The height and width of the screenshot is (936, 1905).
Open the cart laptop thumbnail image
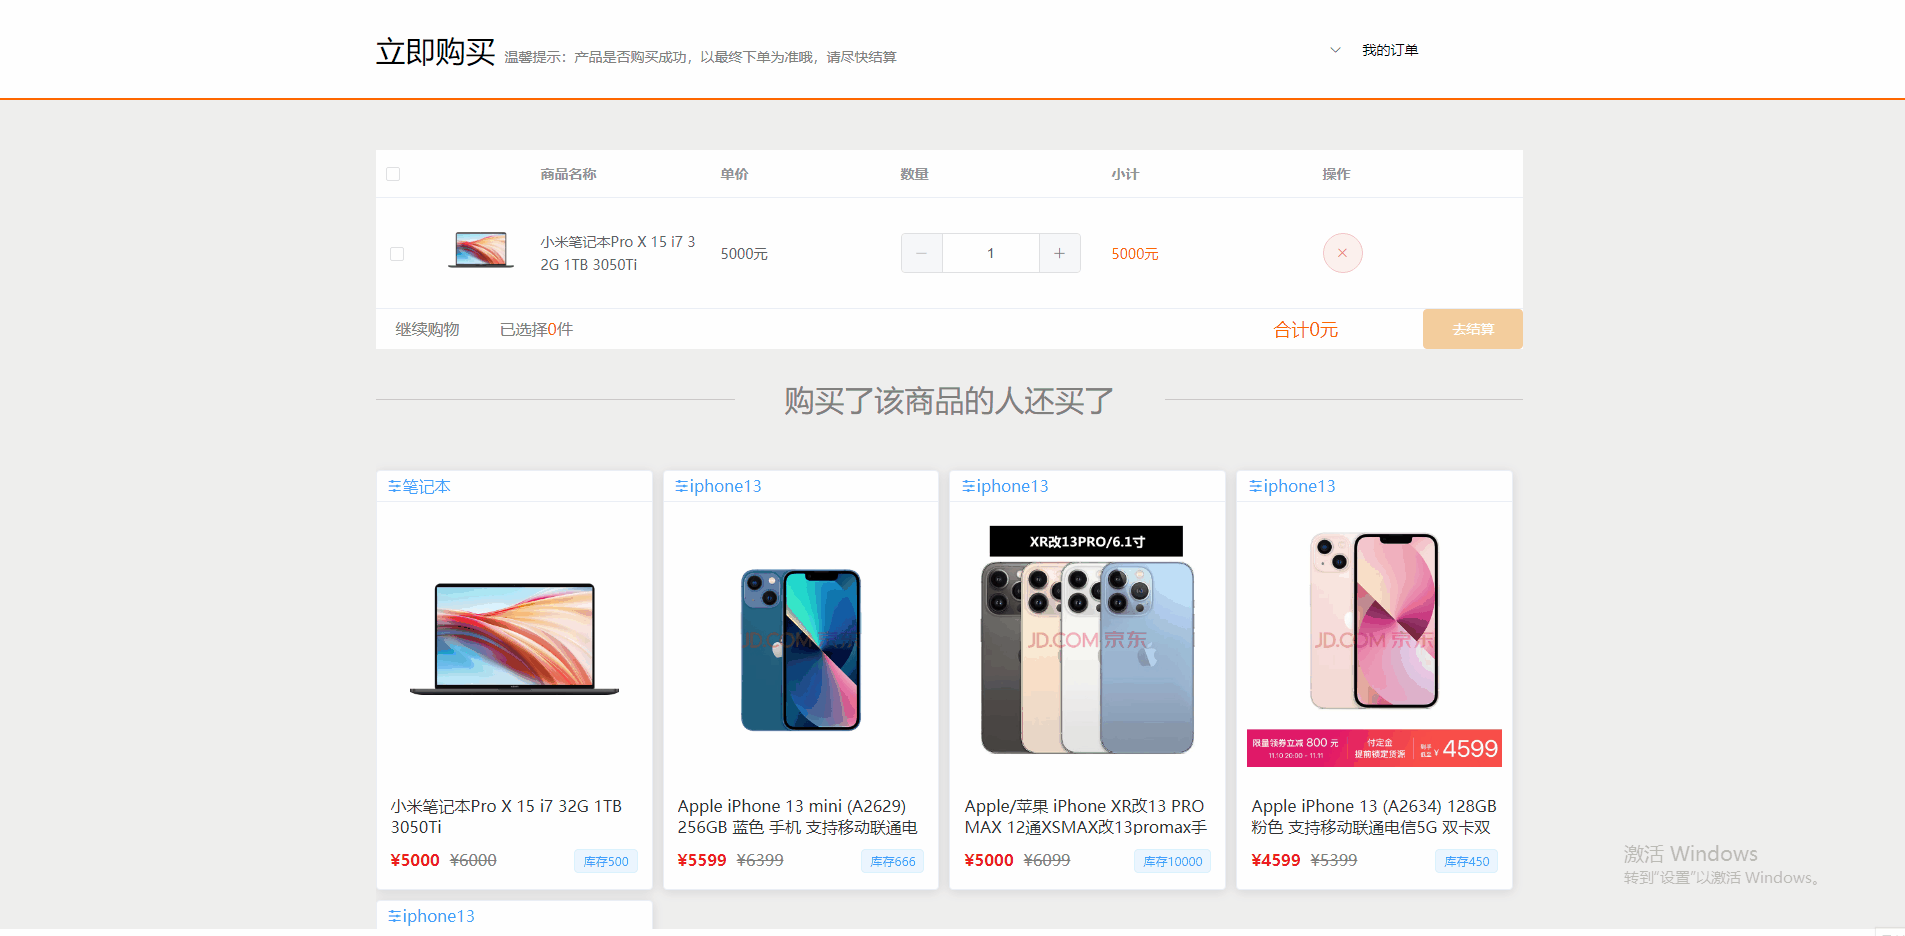[481, 249]
